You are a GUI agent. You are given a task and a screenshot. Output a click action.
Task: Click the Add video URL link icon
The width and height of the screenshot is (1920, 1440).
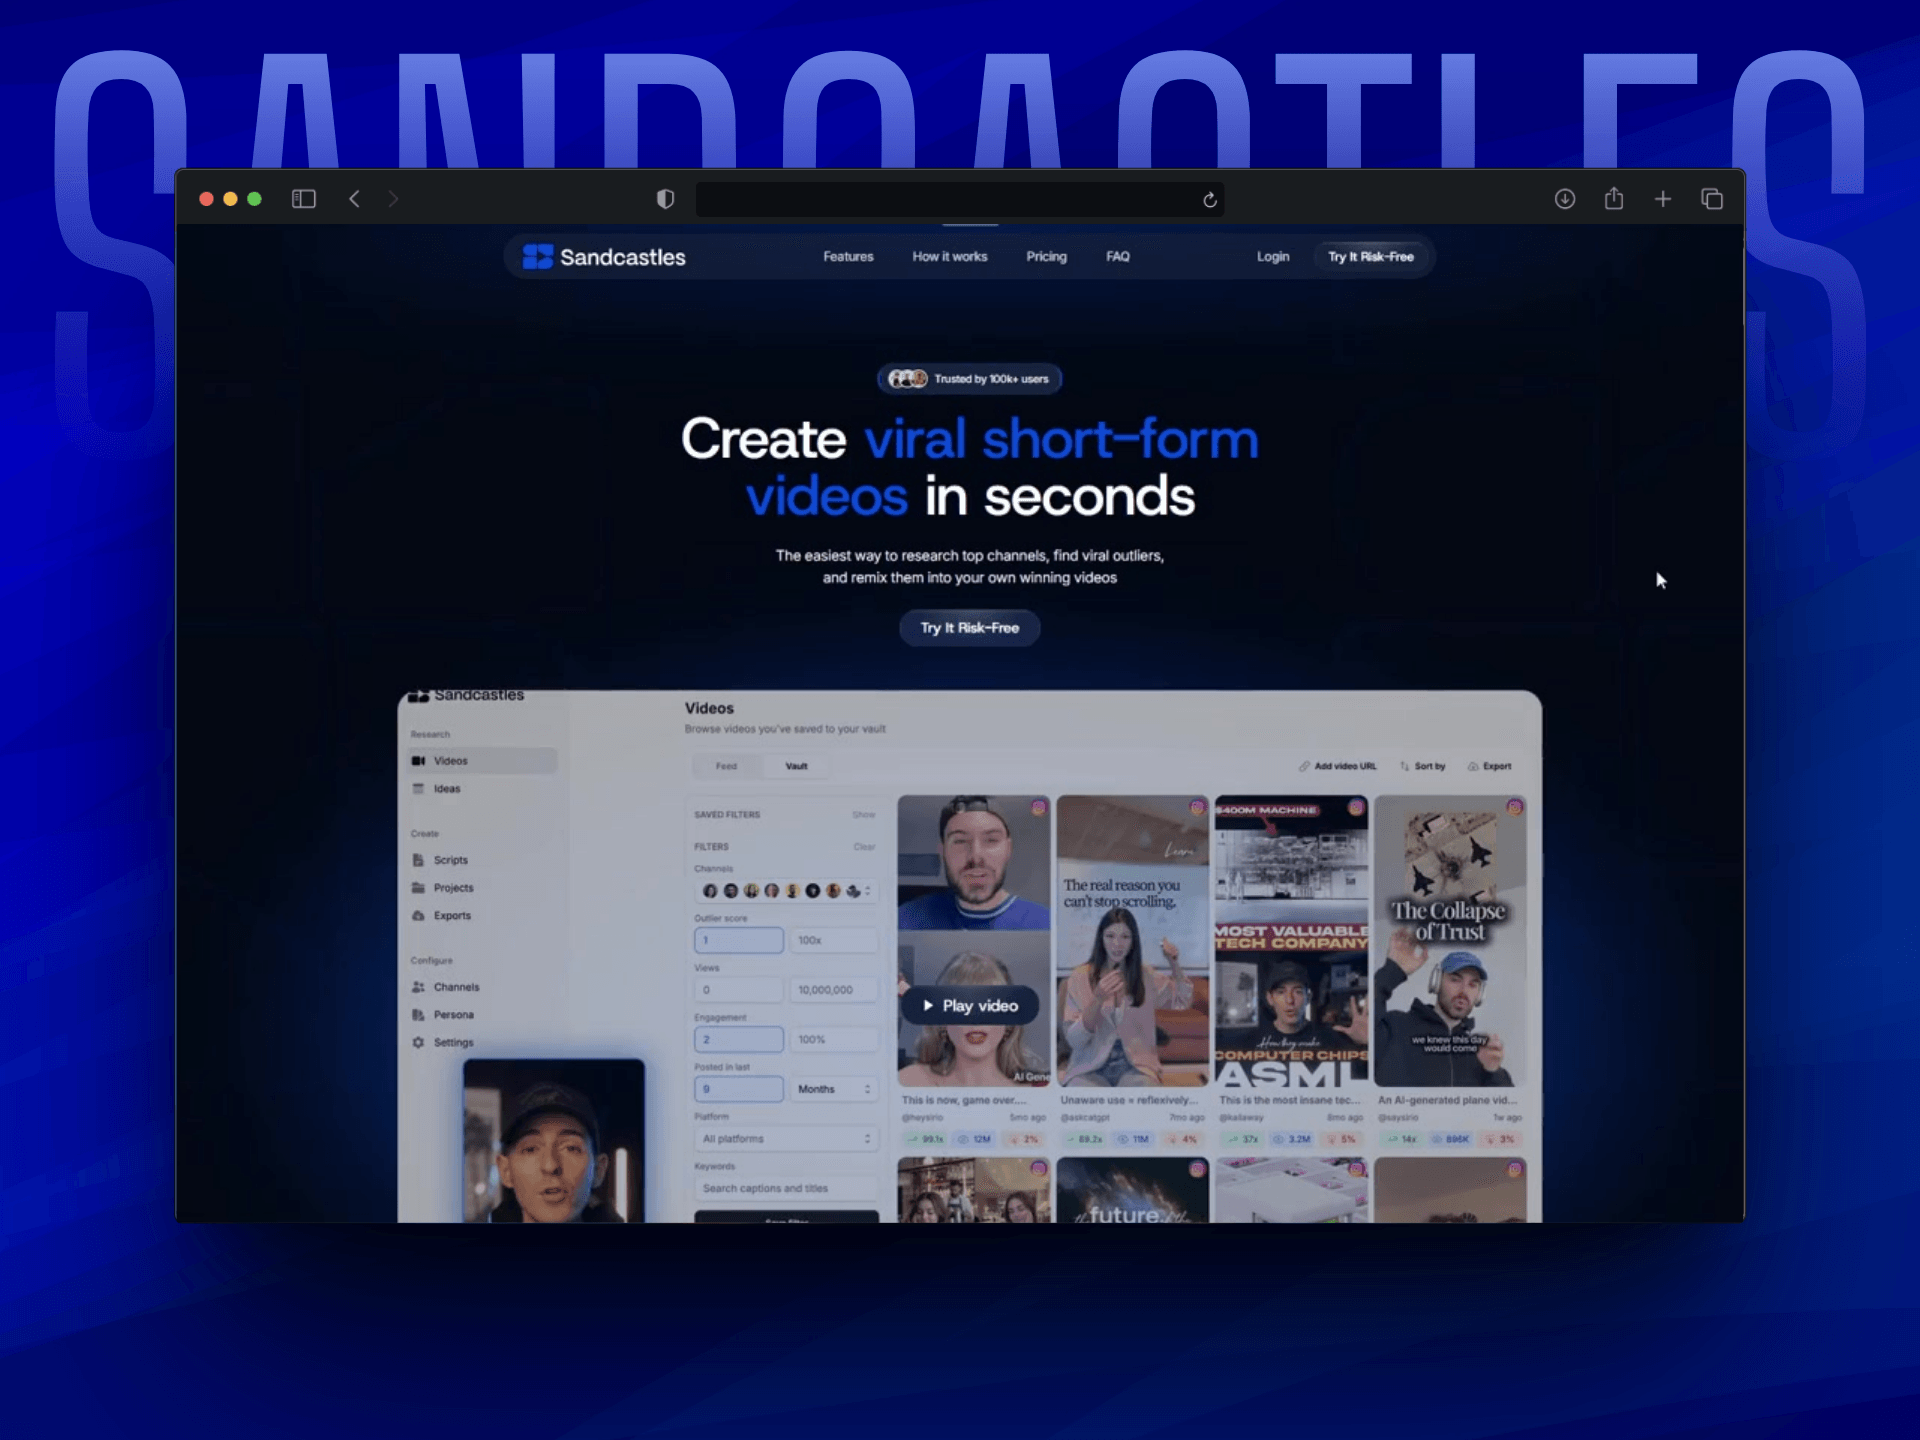point(1304,767)
